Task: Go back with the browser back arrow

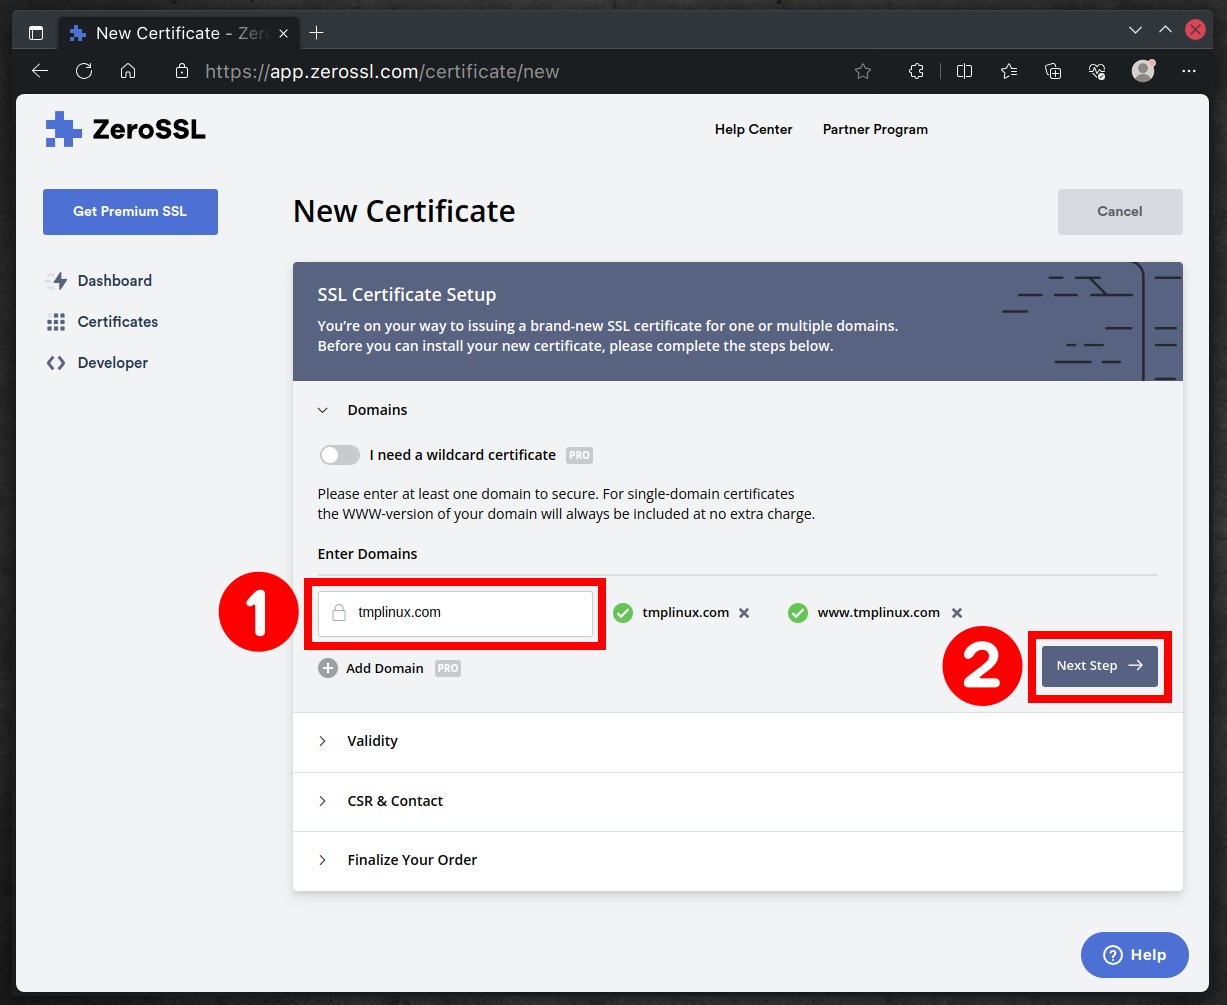Action: point(40,71)
